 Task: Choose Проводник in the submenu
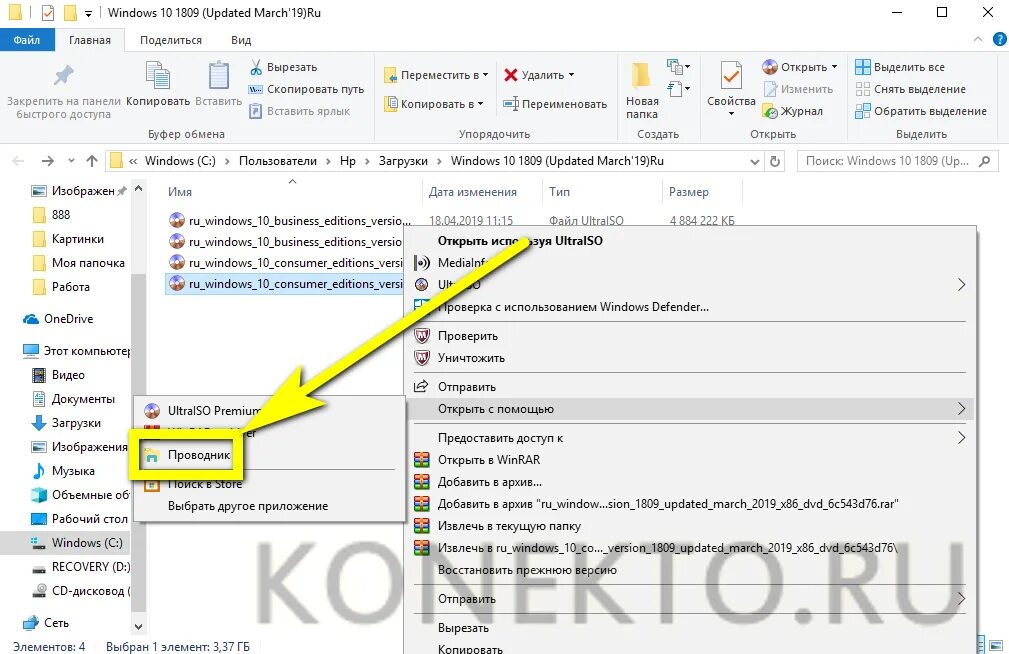pyautogui.click(x=198, y=454)
